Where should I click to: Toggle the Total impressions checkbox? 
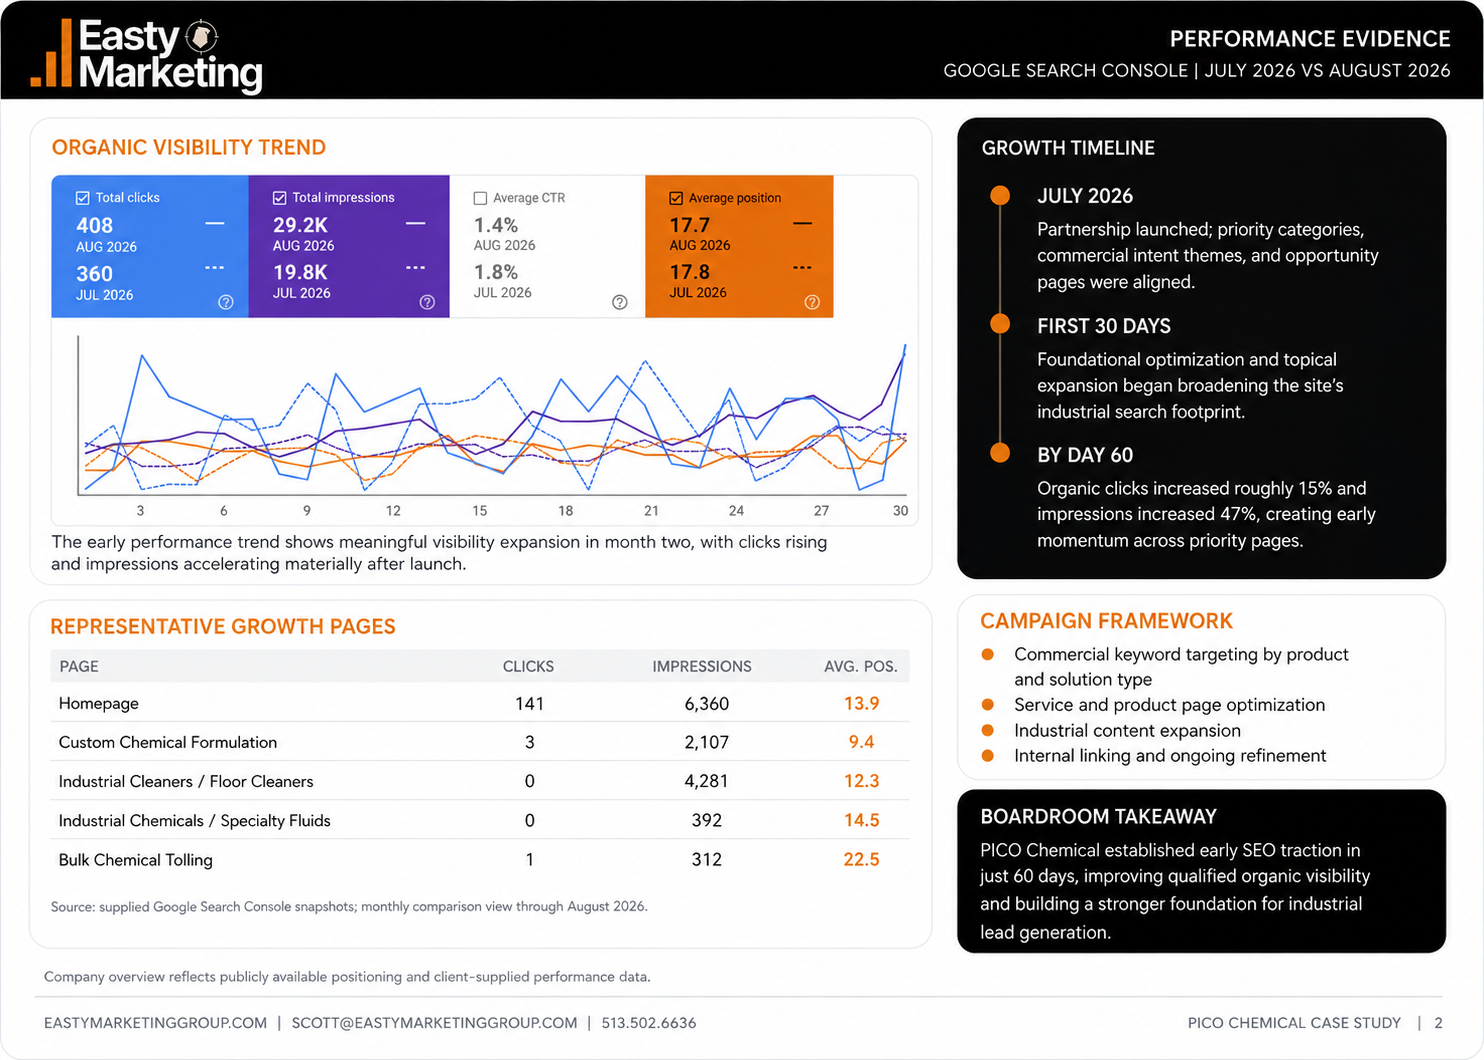[x=280, y=198]
